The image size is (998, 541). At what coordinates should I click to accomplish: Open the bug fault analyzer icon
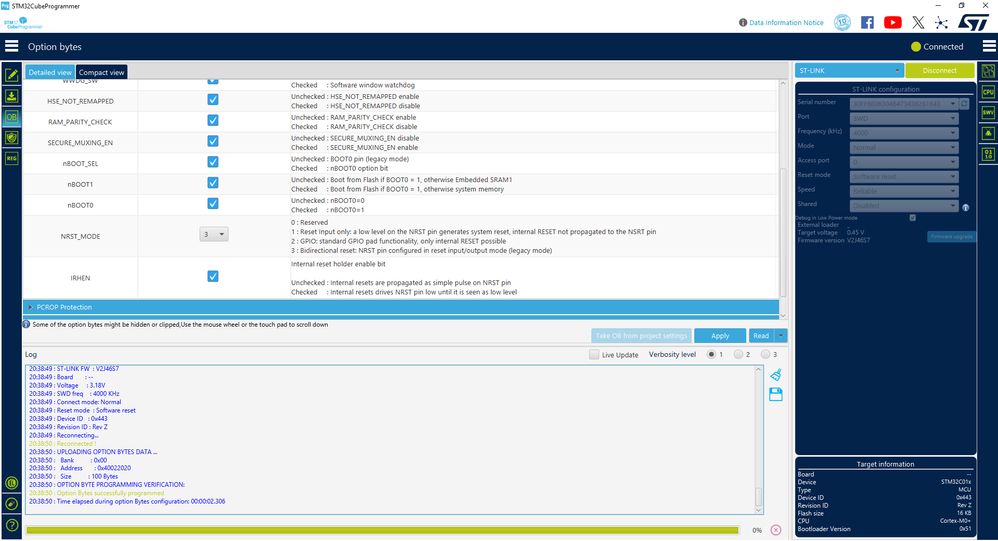click(988, 133)
